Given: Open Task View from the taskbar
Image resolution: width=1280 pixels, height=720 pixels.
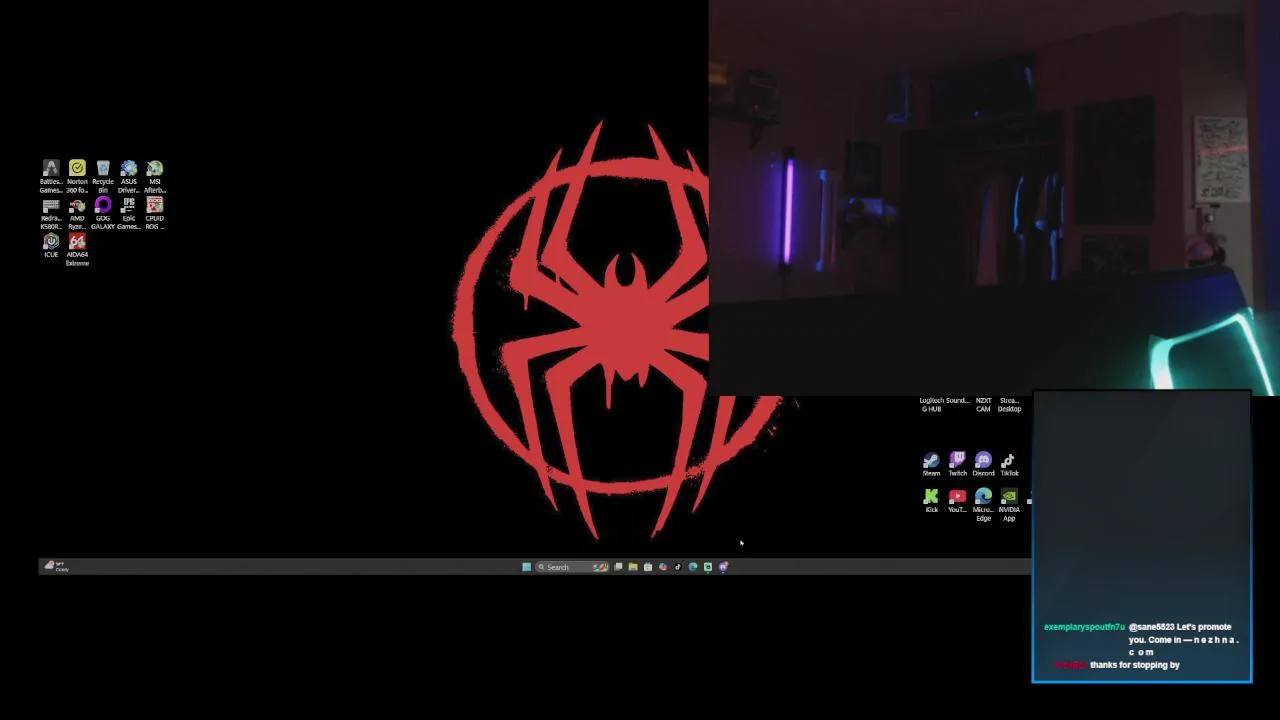Looking at the screenshot, I should pyautogui.click(x=618, y=567).
